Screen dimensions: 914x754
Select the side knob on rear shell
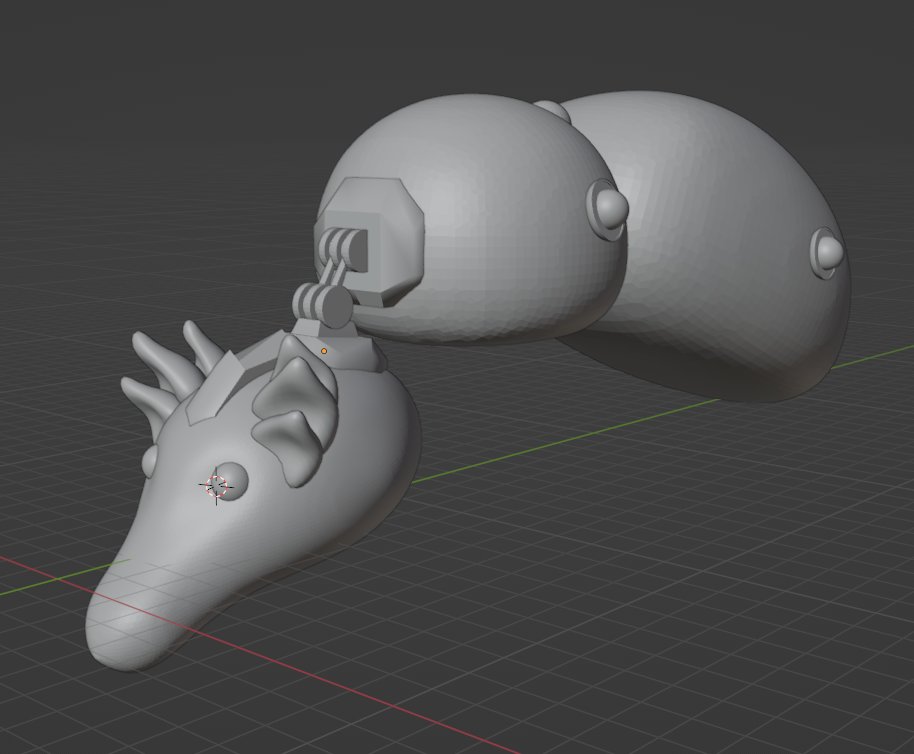828,253
